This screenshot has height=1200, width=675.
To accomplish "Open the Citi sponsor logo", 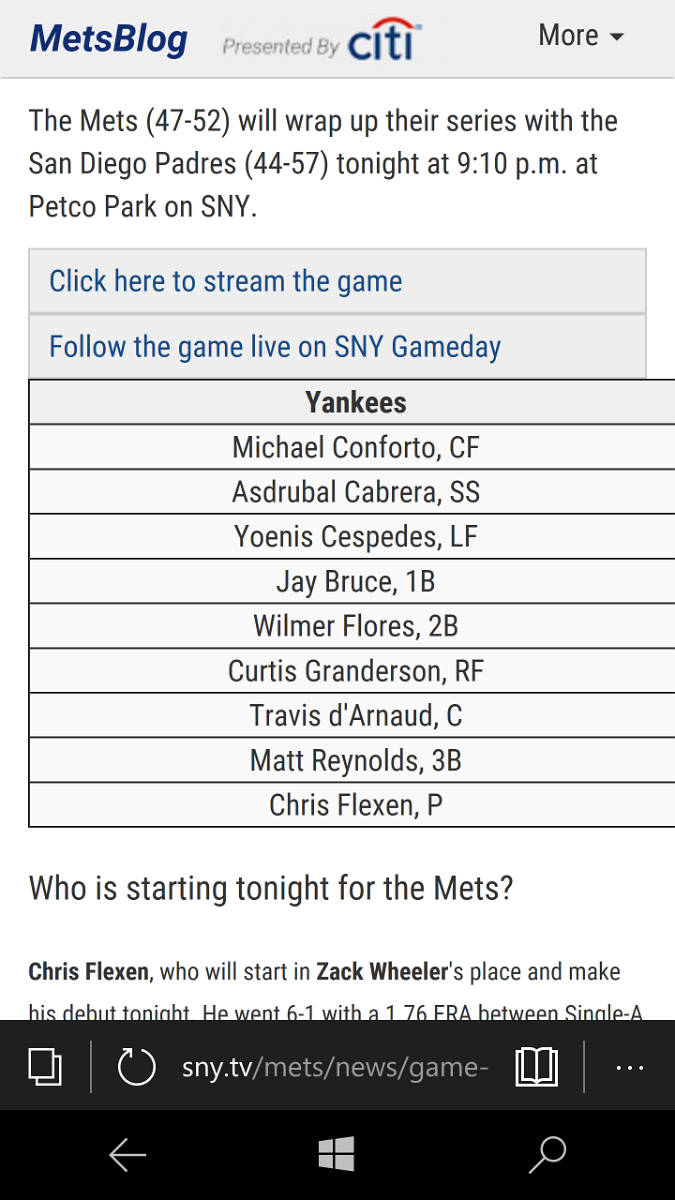I will click(385, 40).
